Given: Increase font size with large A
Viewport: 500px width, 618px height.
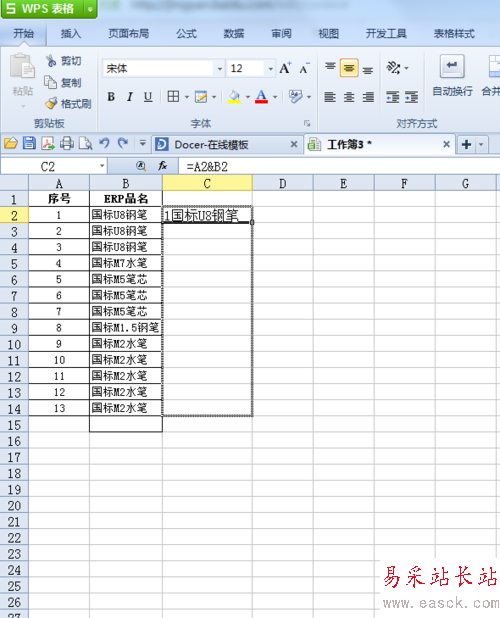Looking at the screenshot, I should click(x=285, y=68).
